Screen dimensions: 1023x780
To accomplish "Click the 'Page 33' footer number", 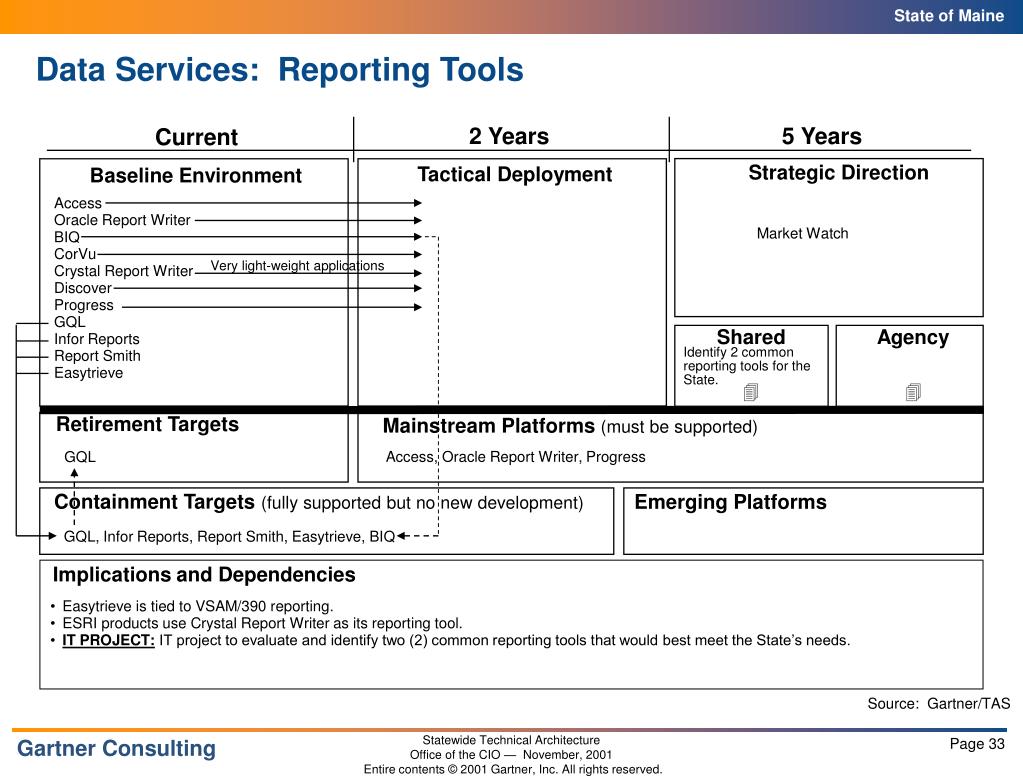I will click(x=977, y=744).
